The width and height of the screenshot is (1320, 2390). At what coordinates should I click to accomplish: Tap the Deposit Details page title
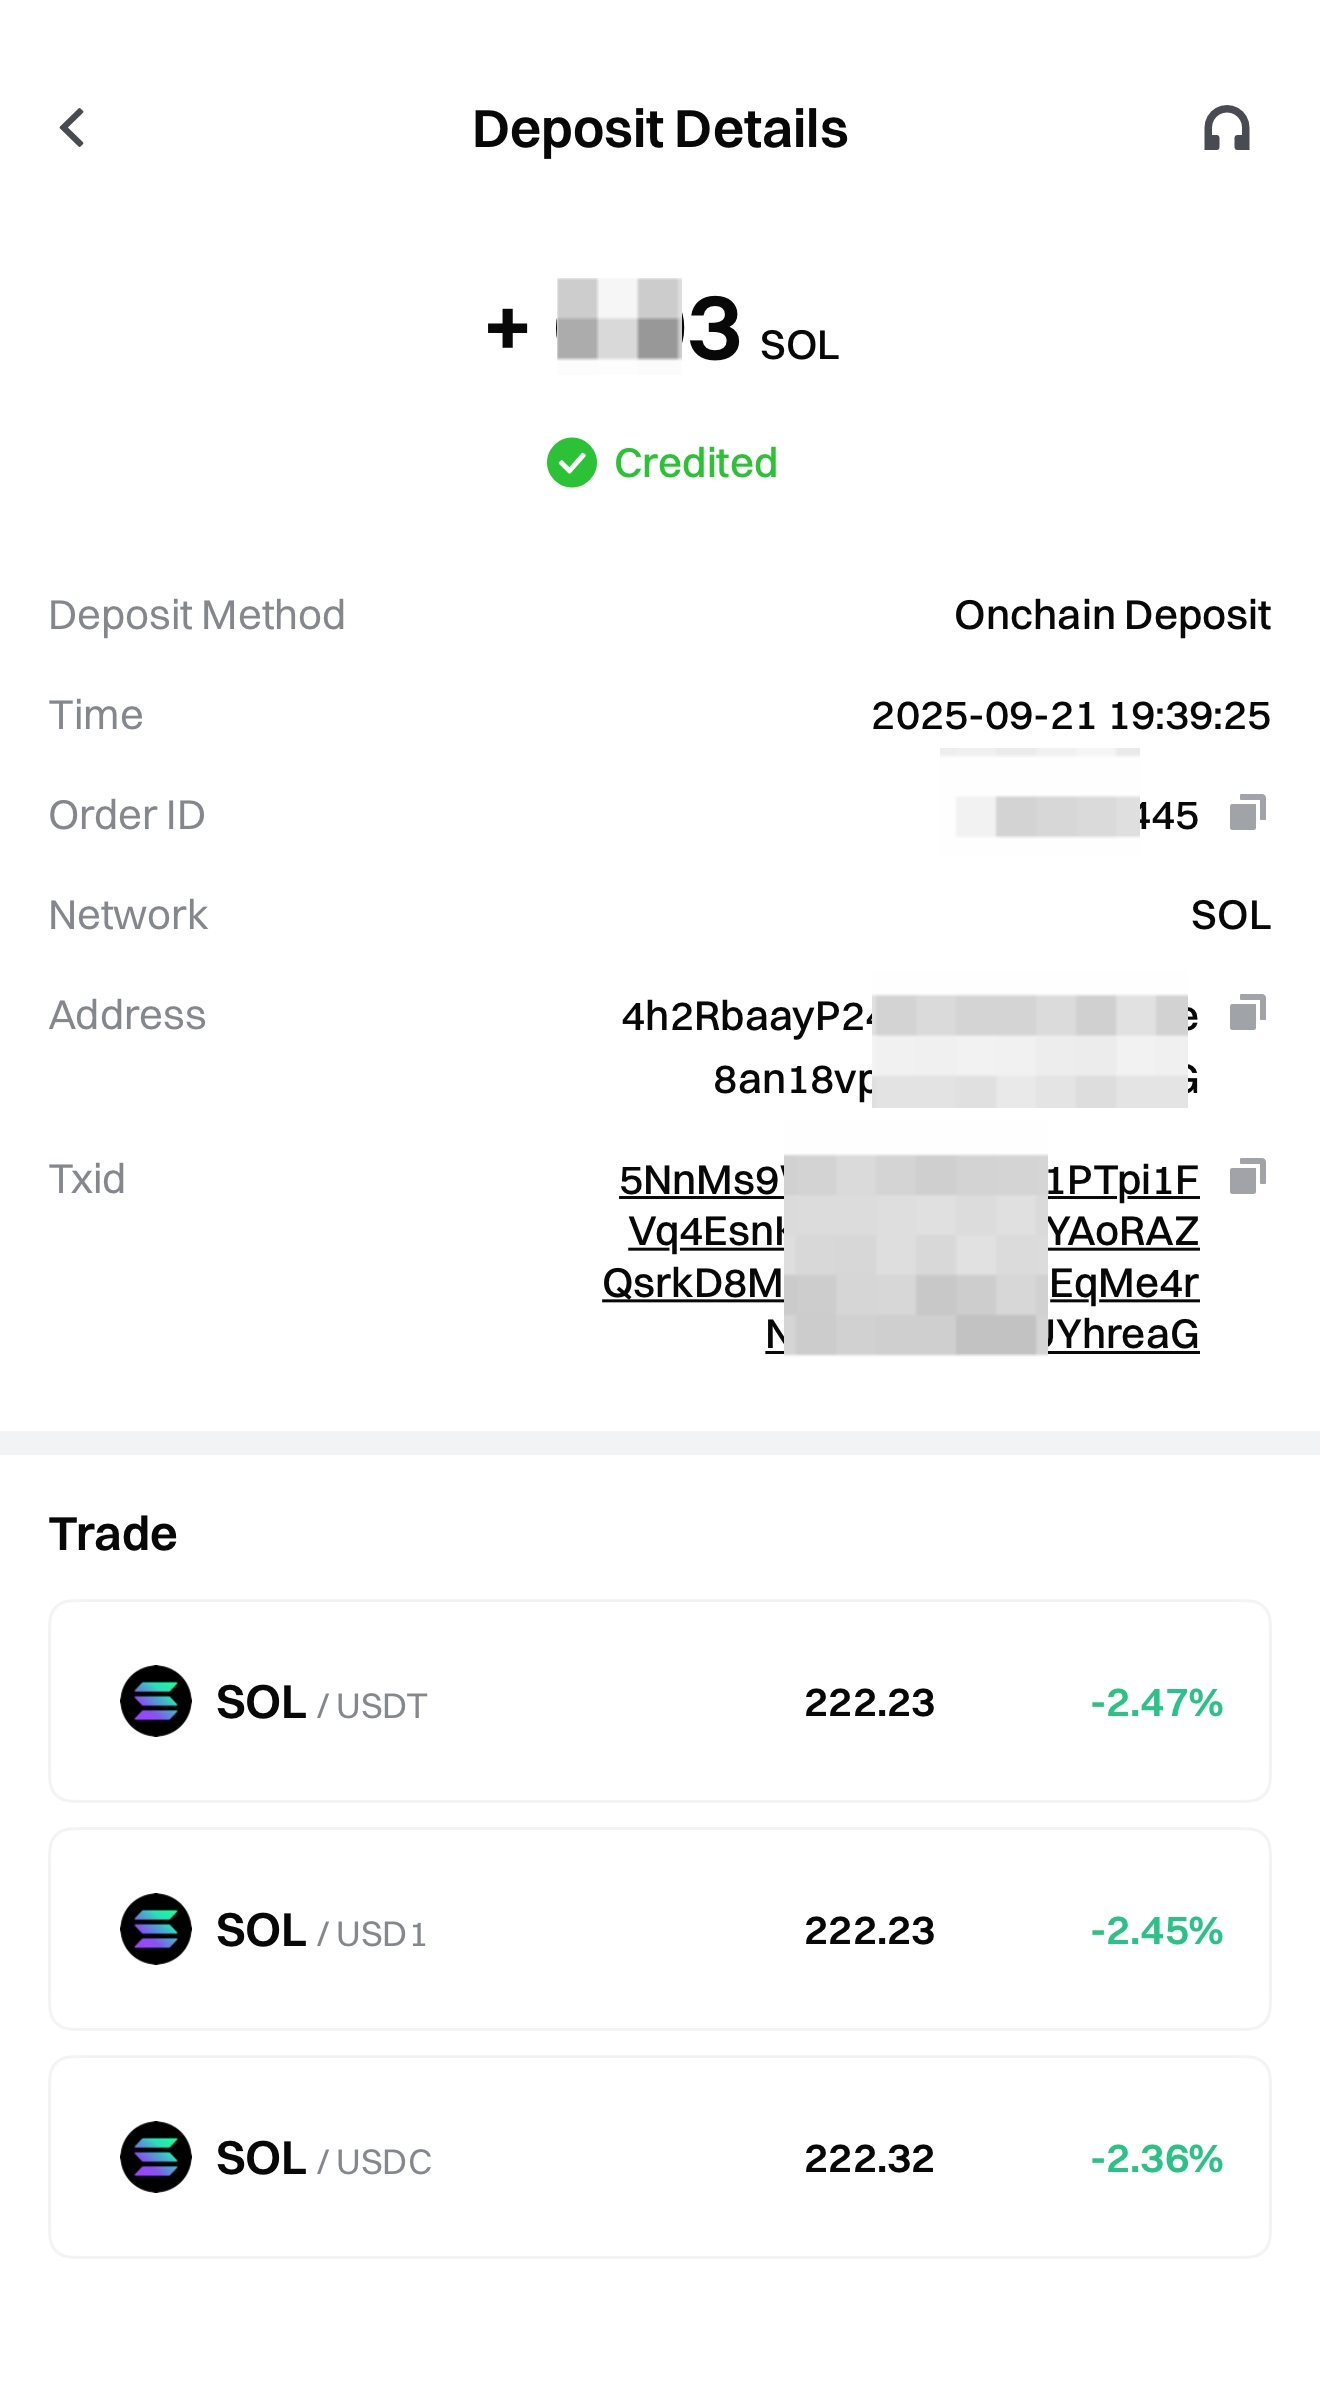pos(660,129)
